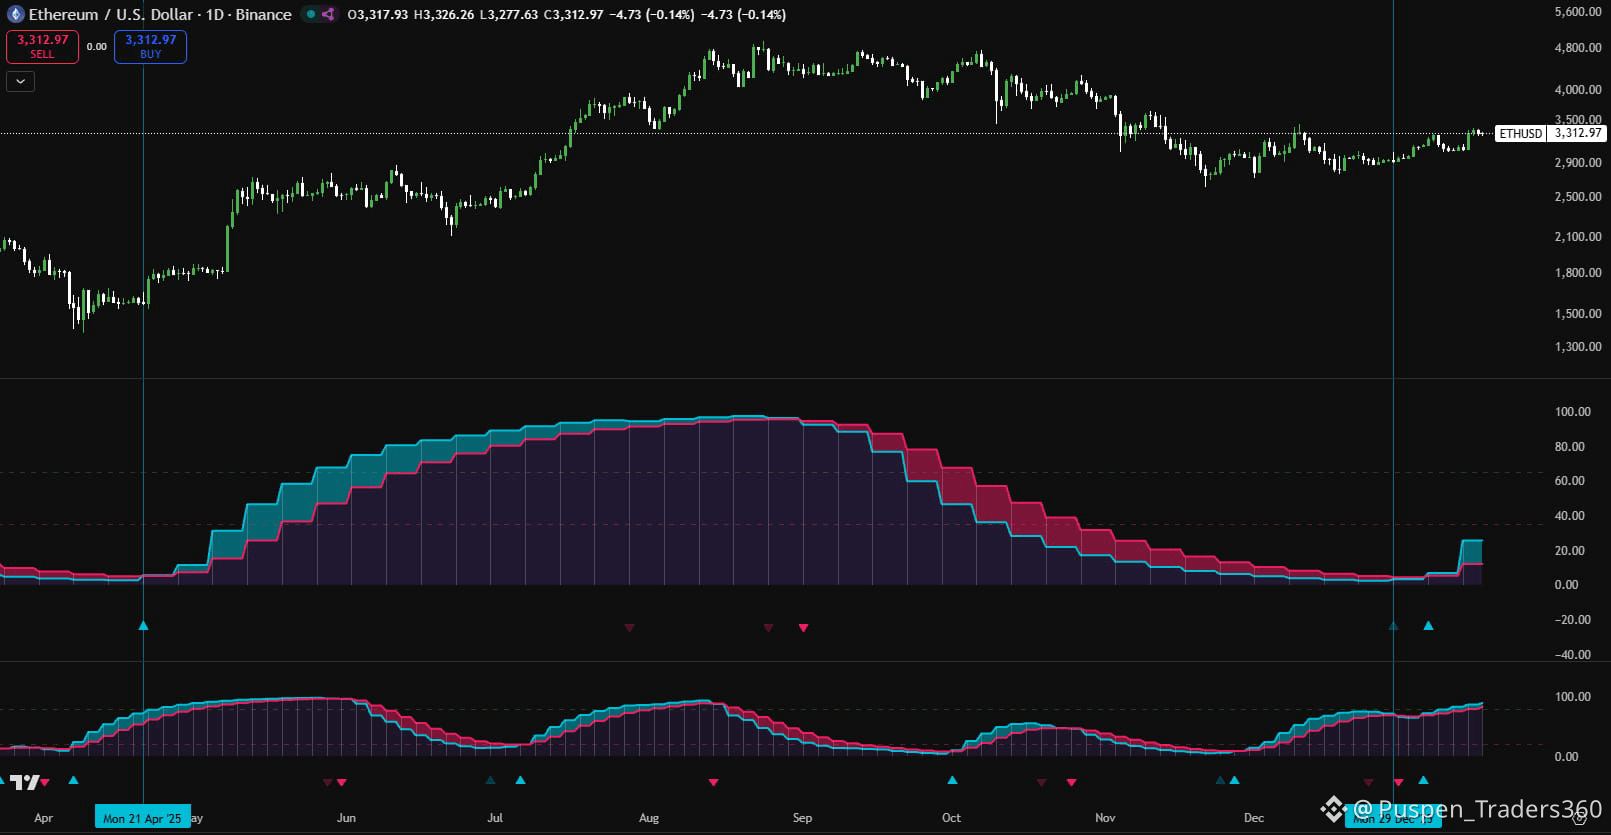This screenshot has width=1611, height=835.
Task: Click the cyan triangle just above the Oct label
Action: (x=952, y=780)
